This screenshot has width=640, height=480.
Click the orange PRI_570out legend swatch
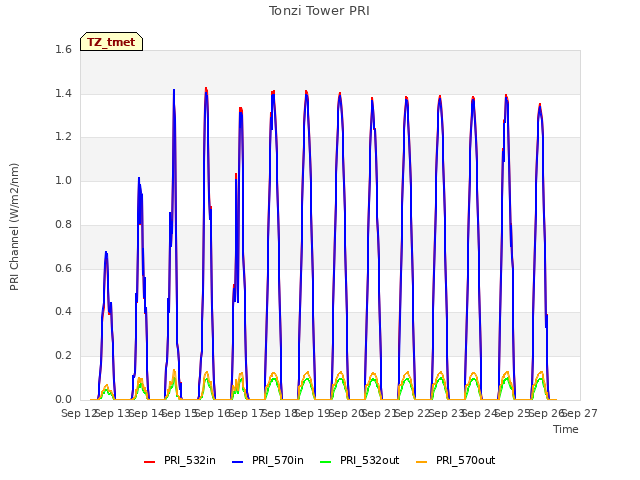(x=422, y=462)
